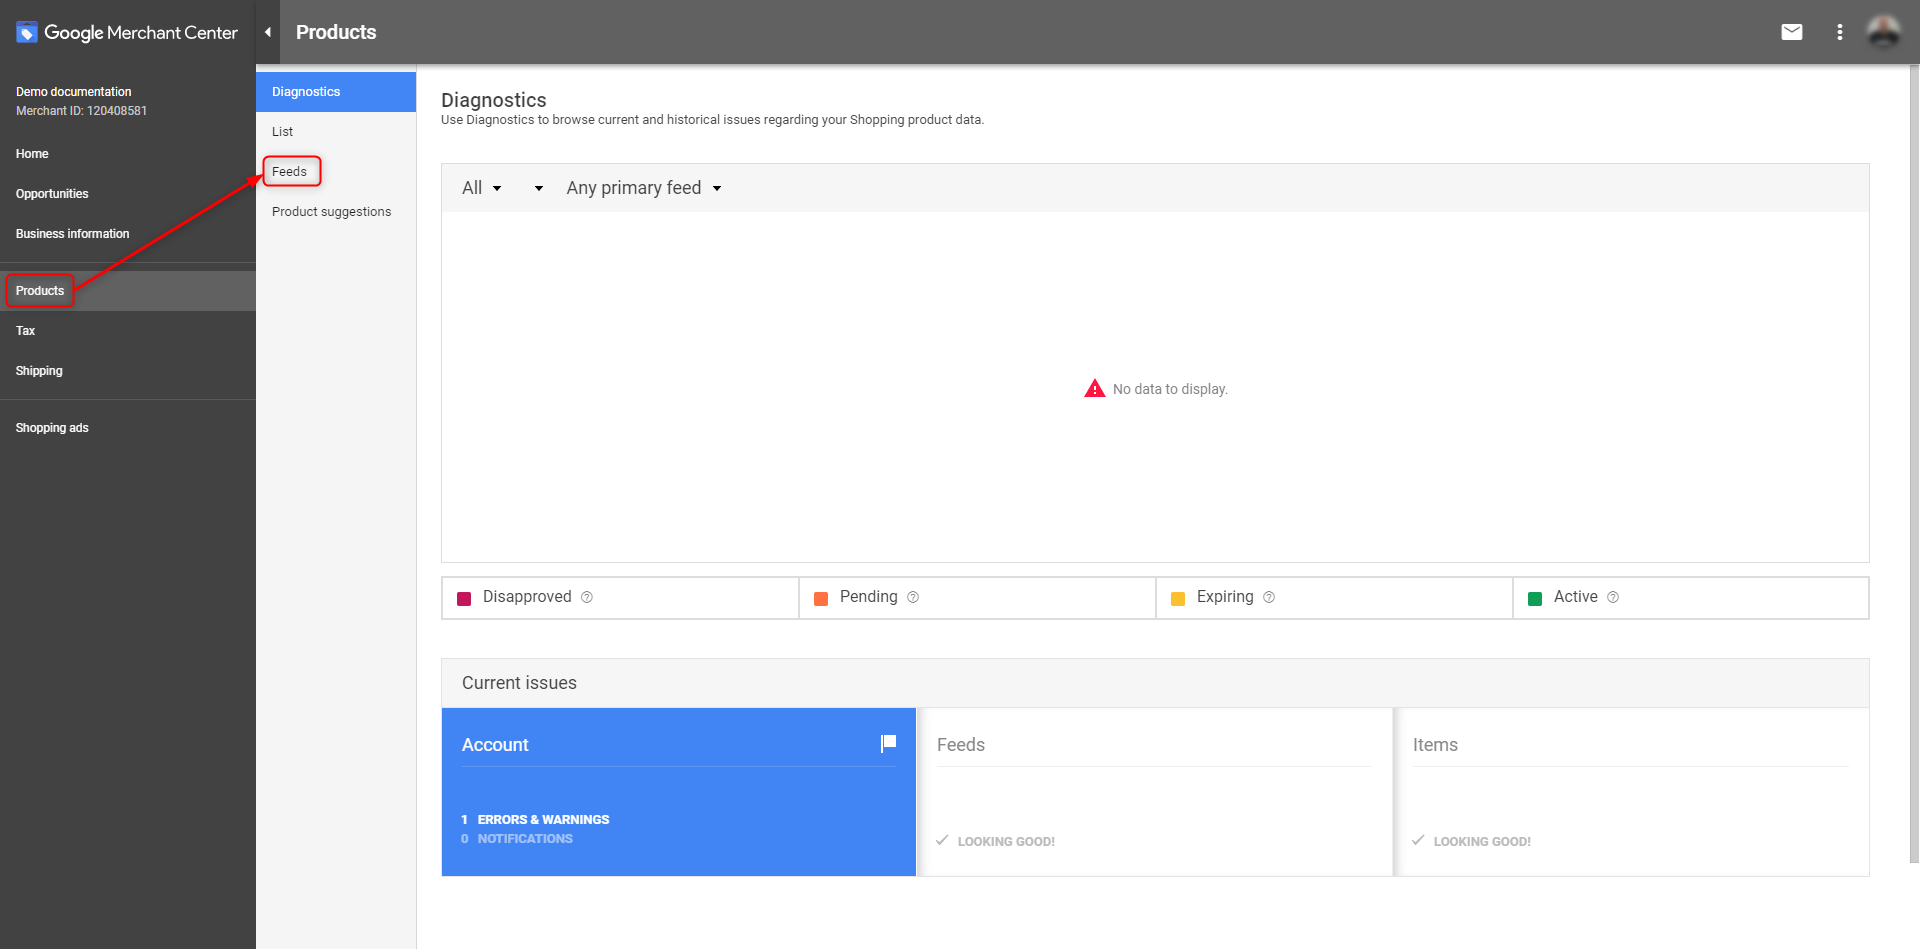Screen dimensions: 1920x949
Task: Open the Any primary feed dropdown
Action: tap(644, 188)
